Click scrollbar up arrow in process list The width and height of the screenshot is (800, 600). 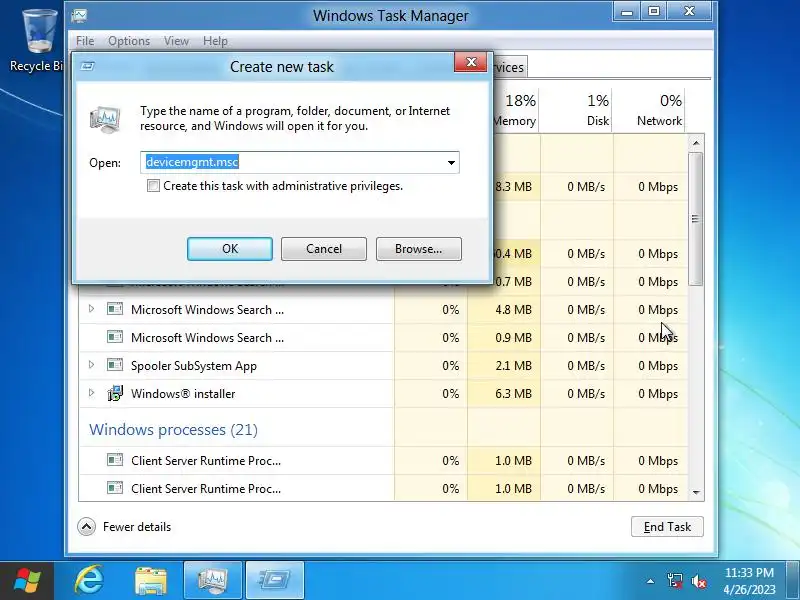pyautogui.click(x=696, y=143)
